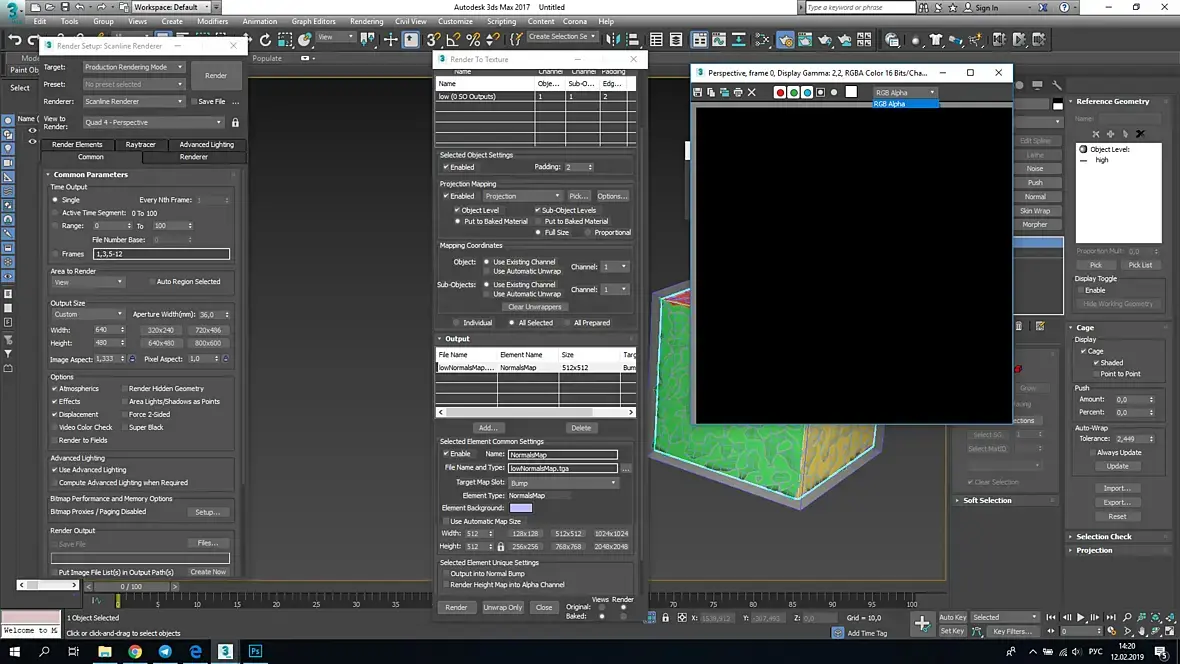The width and height of the screenshot is (1180, 664).
Task: Clear the rendered frame with X icon
Action: click(751, 93)
